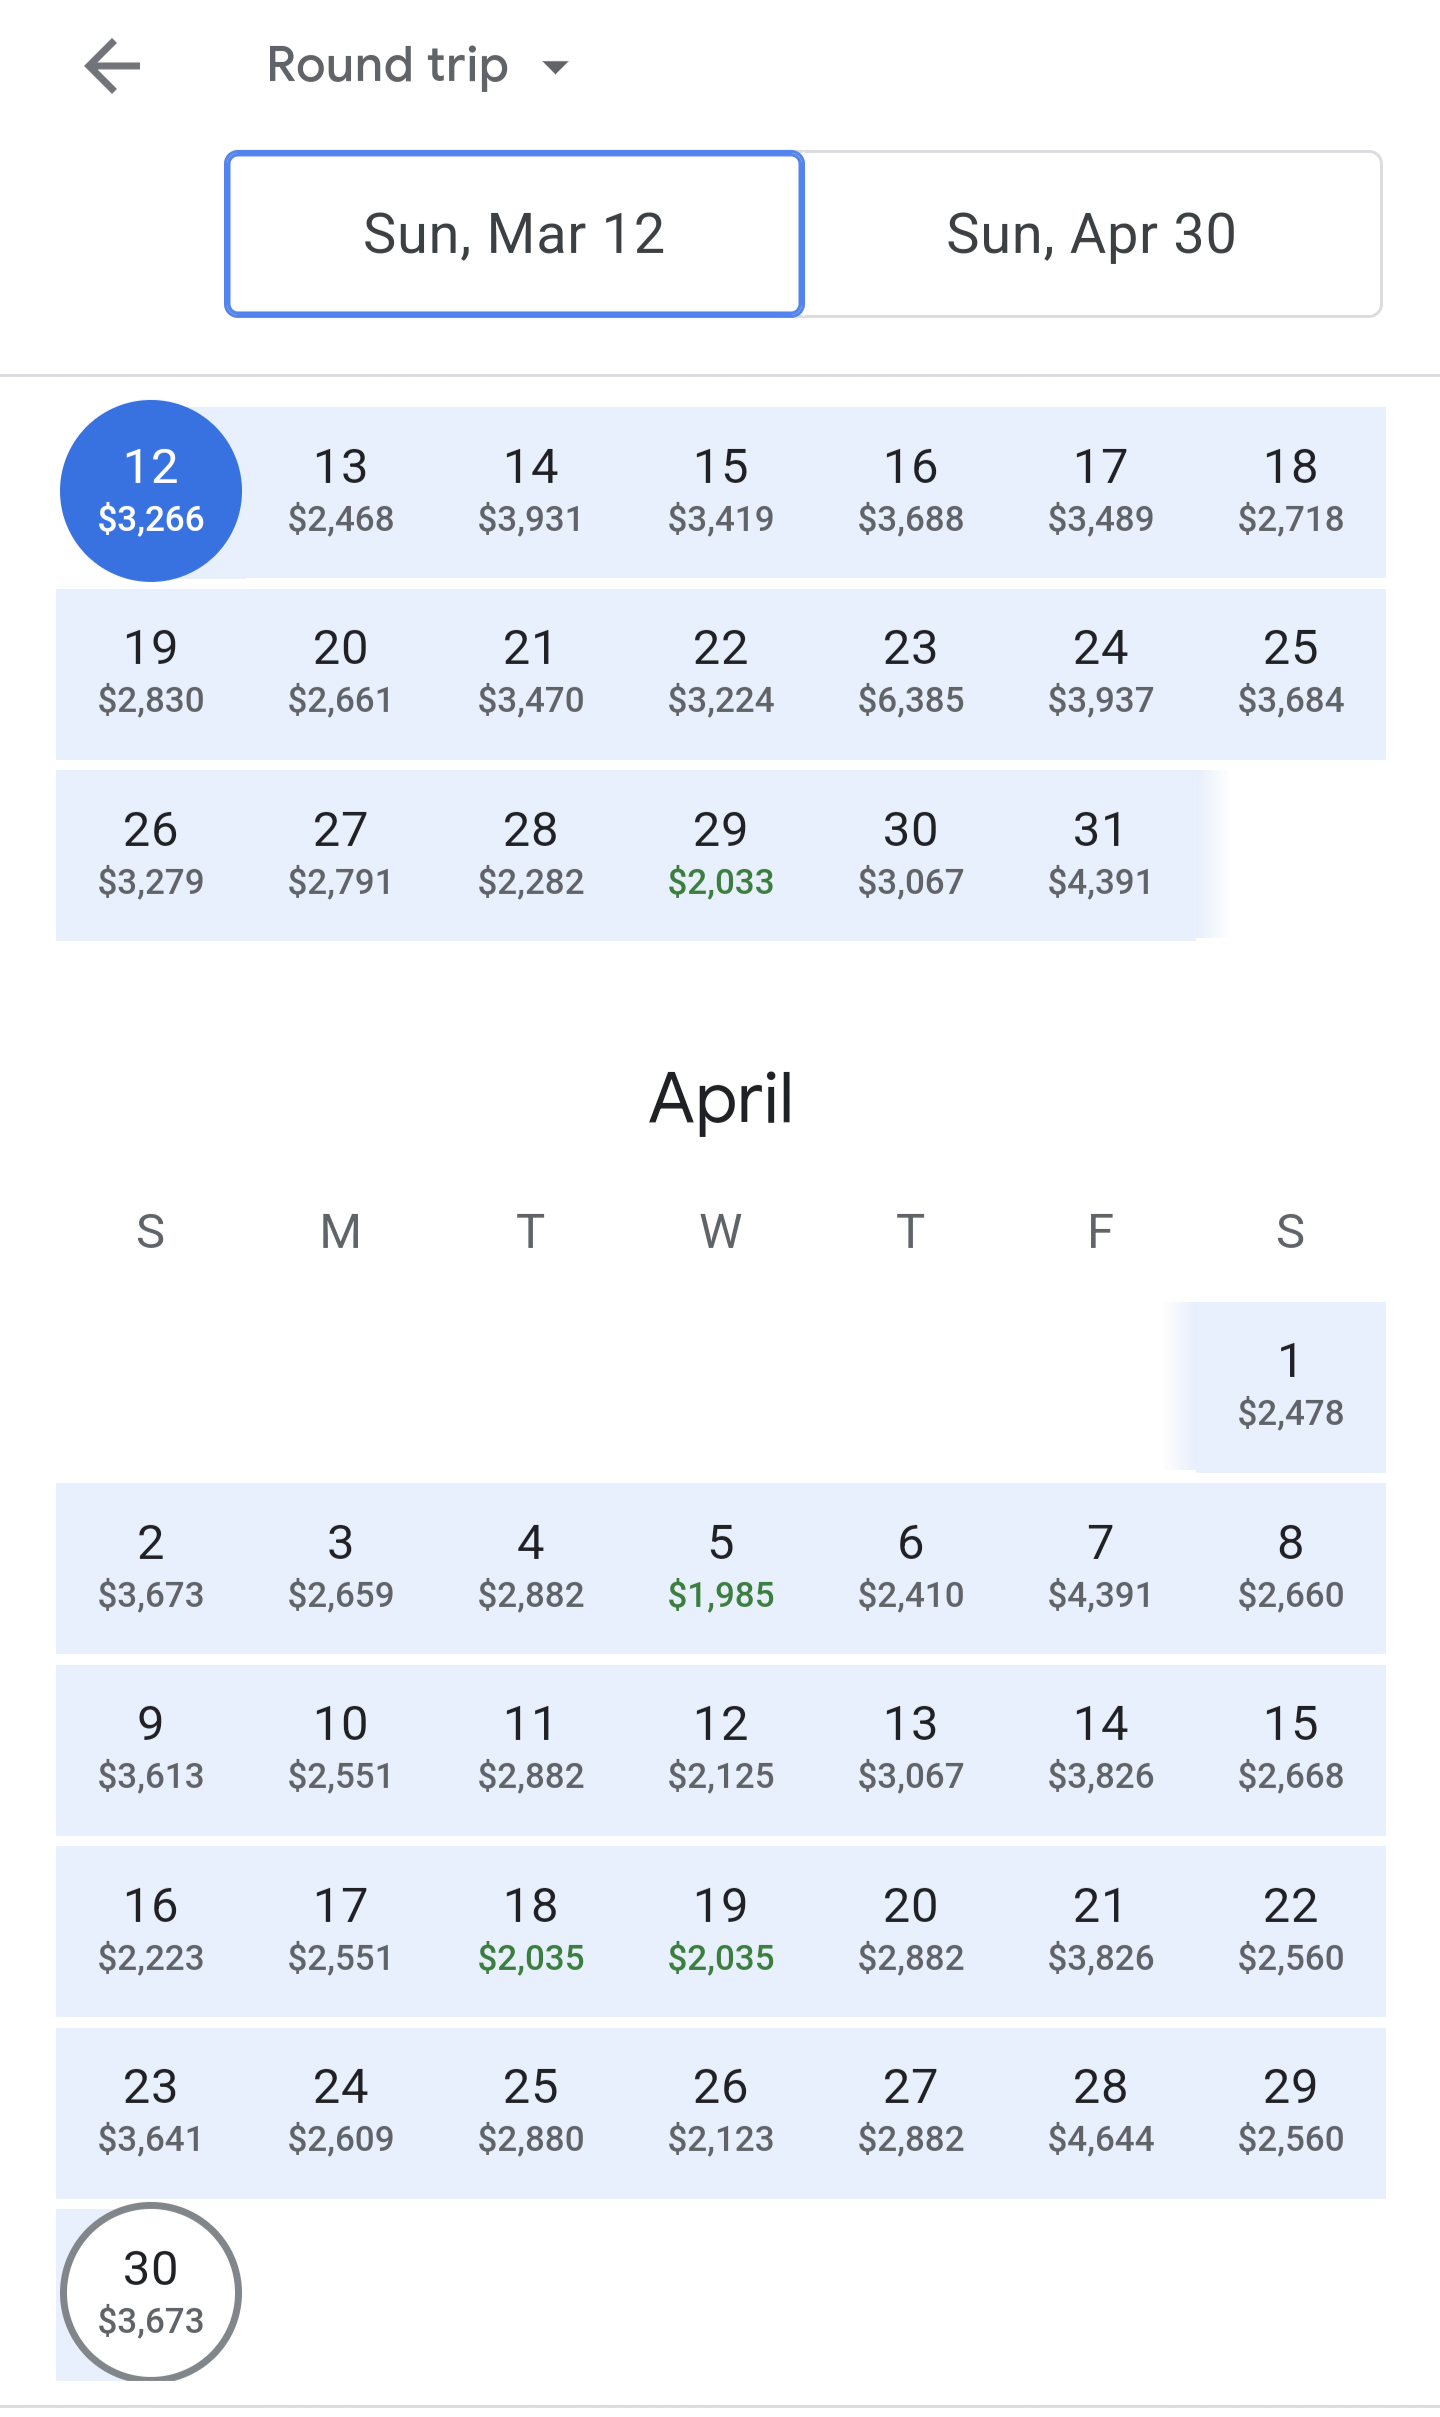Viewport: 1440px width, 2417px height.
Task: Select April 30 return date circle
Action: (x=151, y=2292)
